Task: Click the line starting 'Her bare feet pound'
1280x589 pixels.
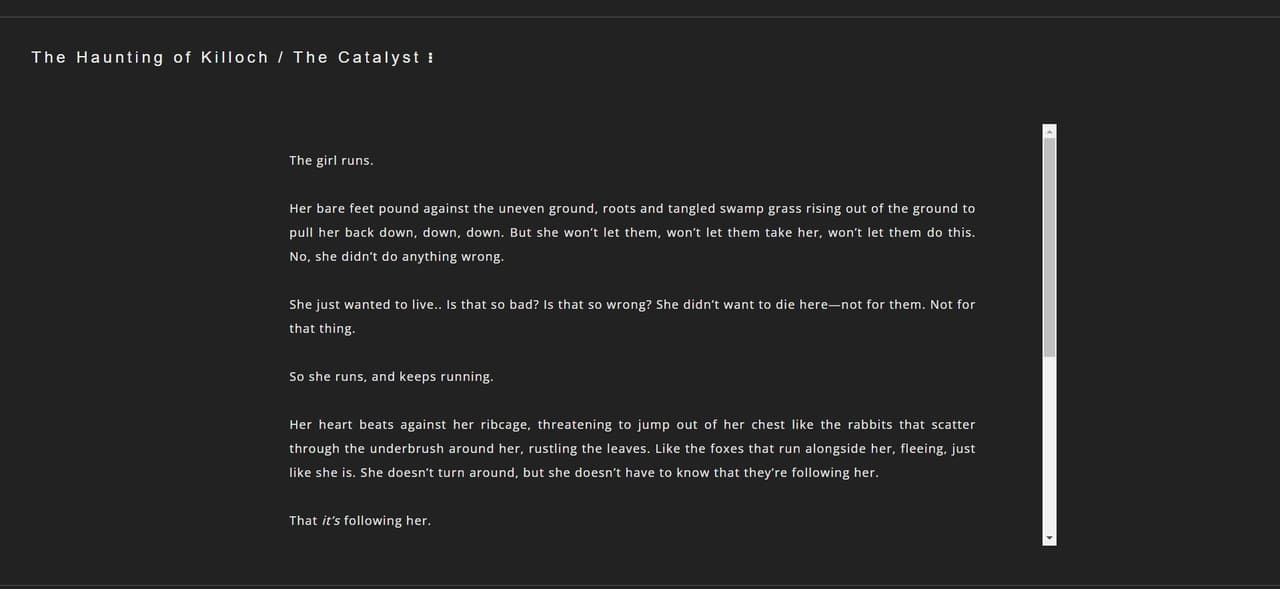Action: pyautogui.click(x=632, y=209)
